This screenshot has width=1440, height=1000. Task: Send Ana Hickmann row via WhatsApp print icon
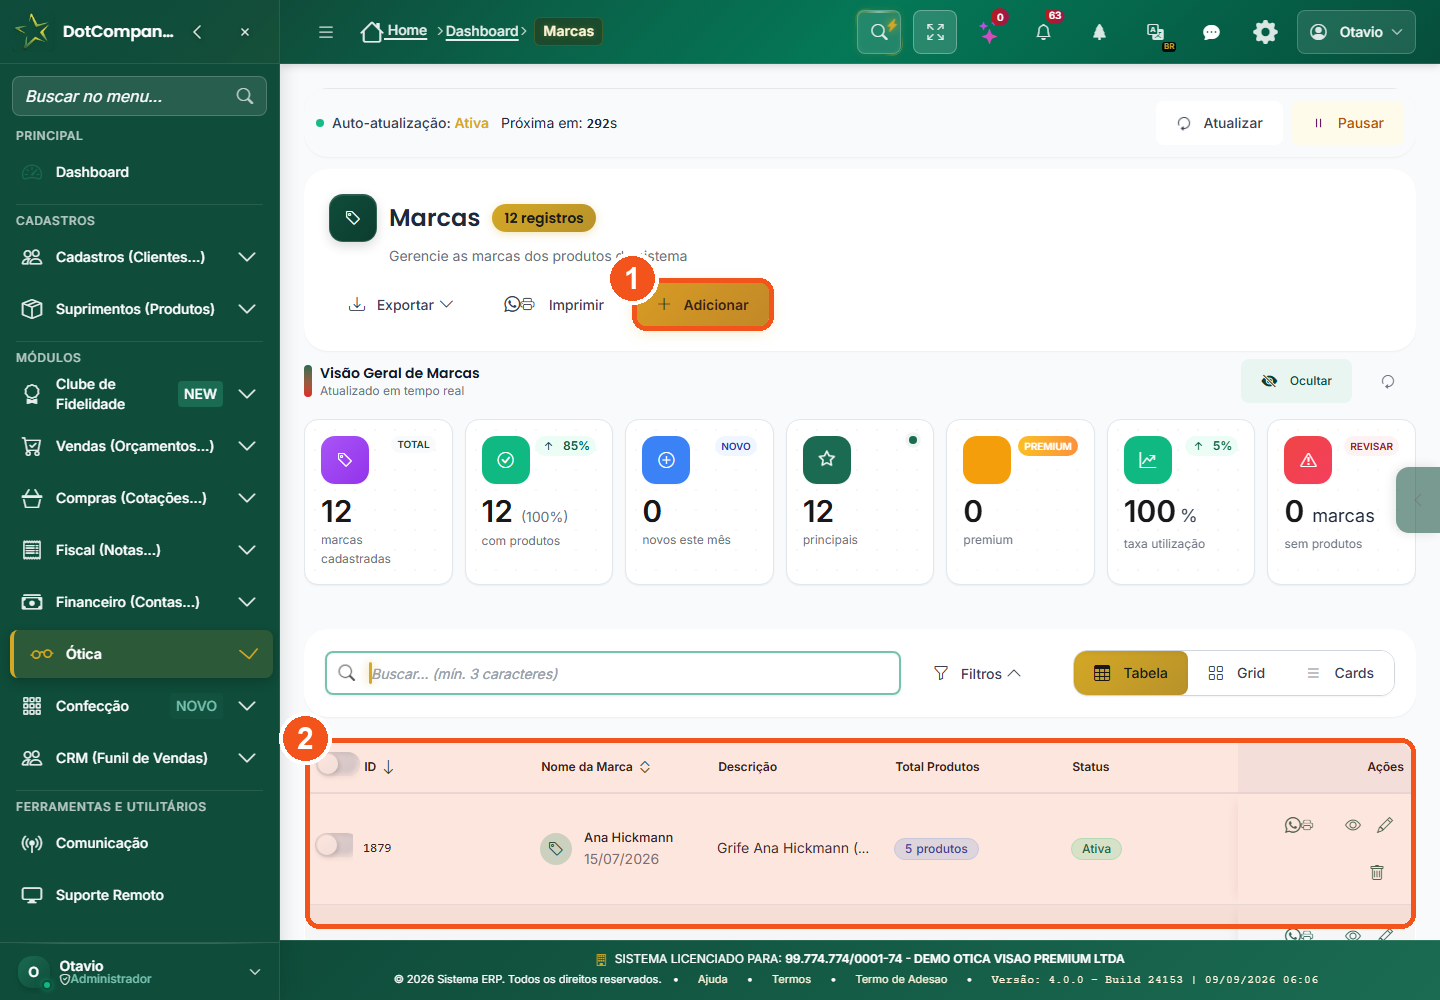(1298, 825)
